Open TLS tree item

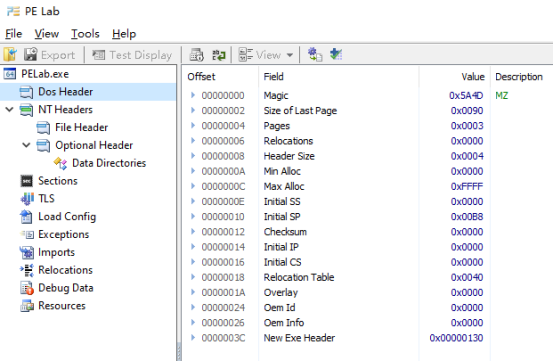pos(46,198)
